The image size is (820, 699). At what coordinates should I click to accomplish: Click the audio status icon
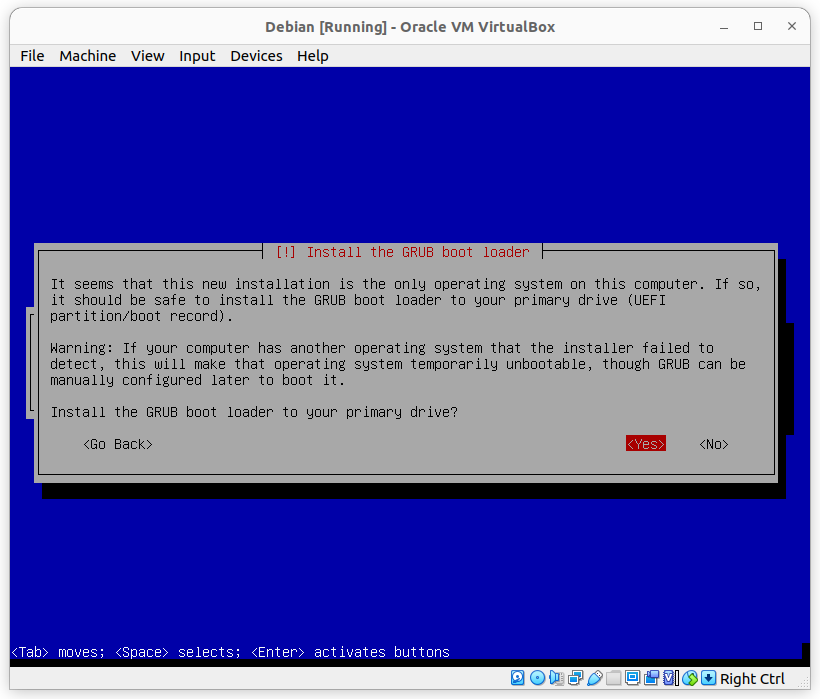[x=555, y=678]
